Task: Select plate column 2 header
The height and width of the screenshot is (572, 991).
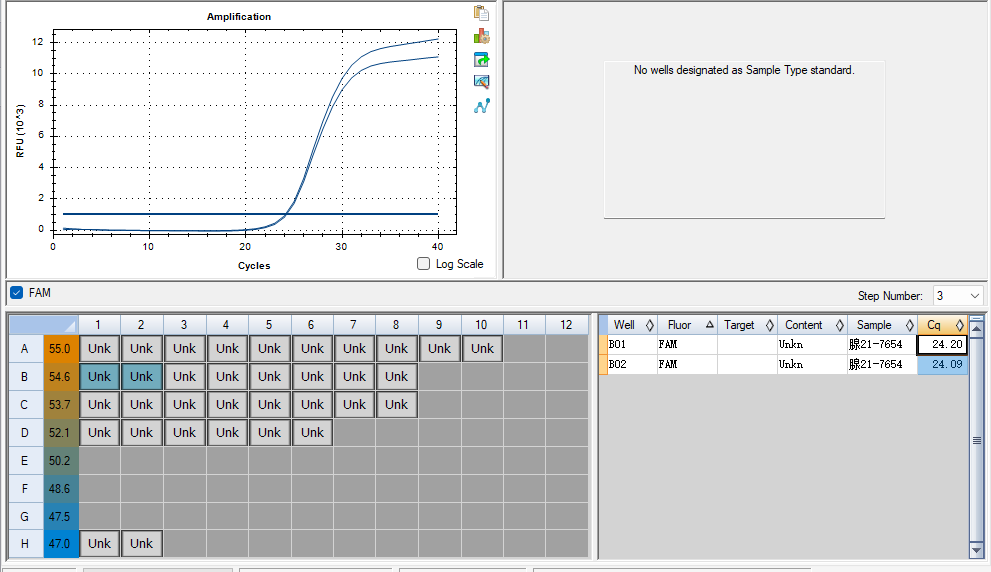Action: [x=142, y=325]
